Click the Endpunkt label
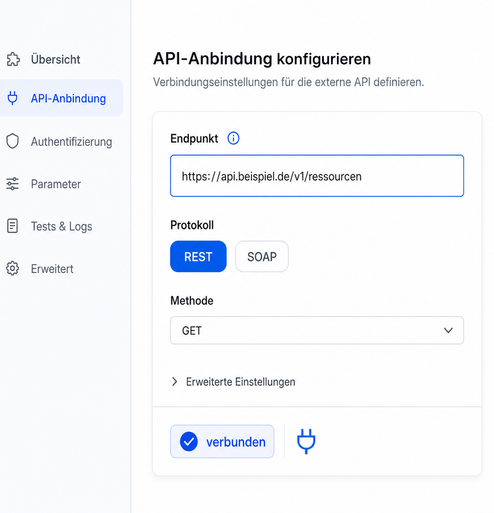This screenshot has width=494, height=513. [194, 138]
